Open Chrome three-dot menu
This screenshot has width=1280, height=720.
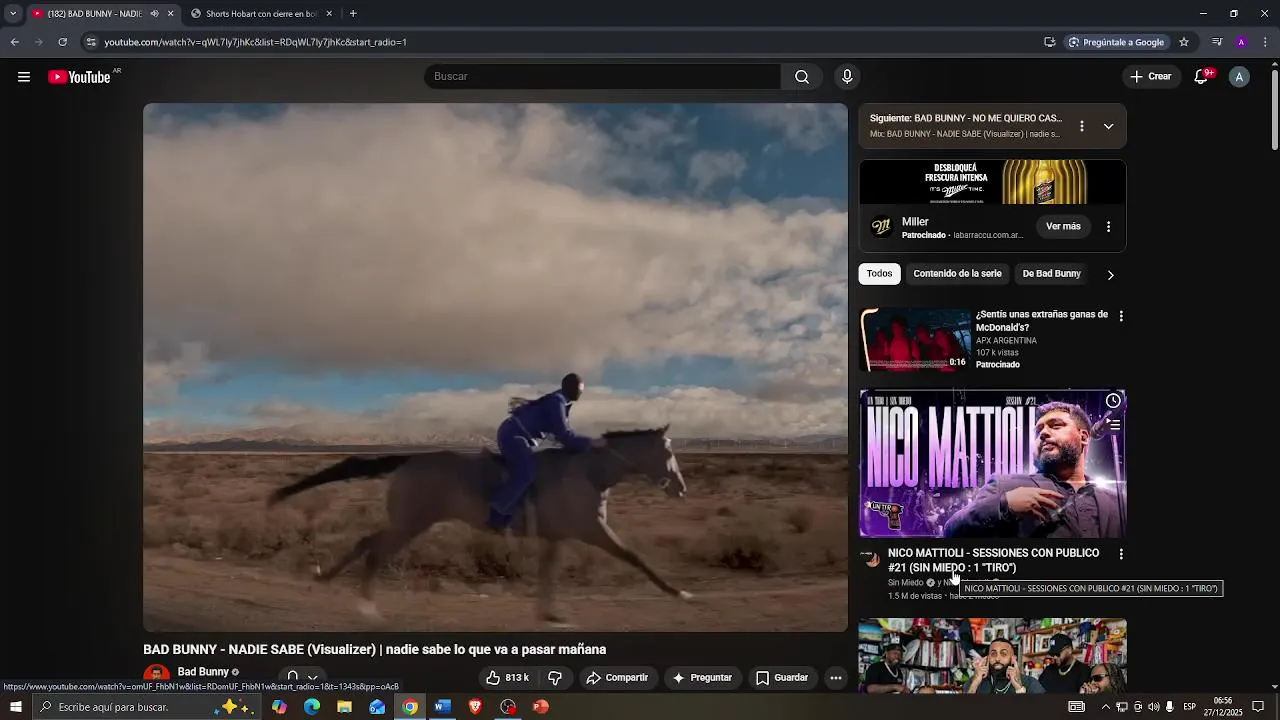point(1265,42)
